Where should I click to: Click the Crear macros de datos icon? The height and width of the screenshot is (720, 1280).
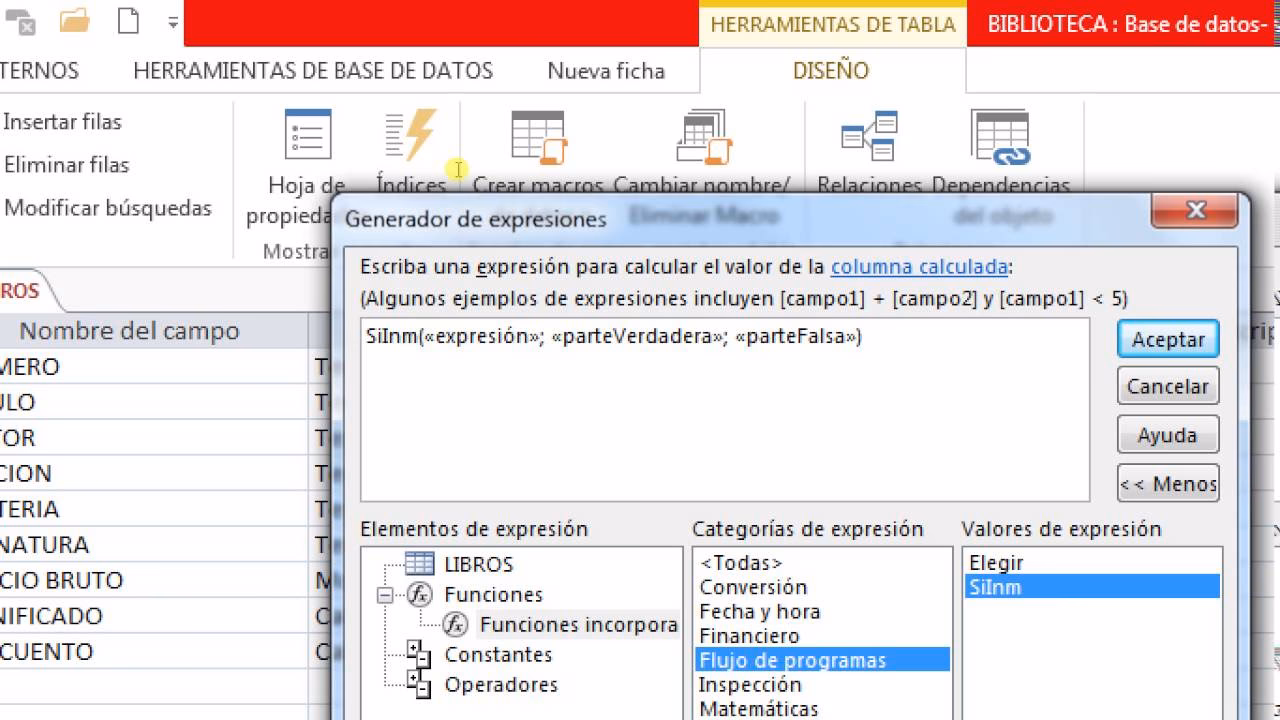(x=538, y=137)
